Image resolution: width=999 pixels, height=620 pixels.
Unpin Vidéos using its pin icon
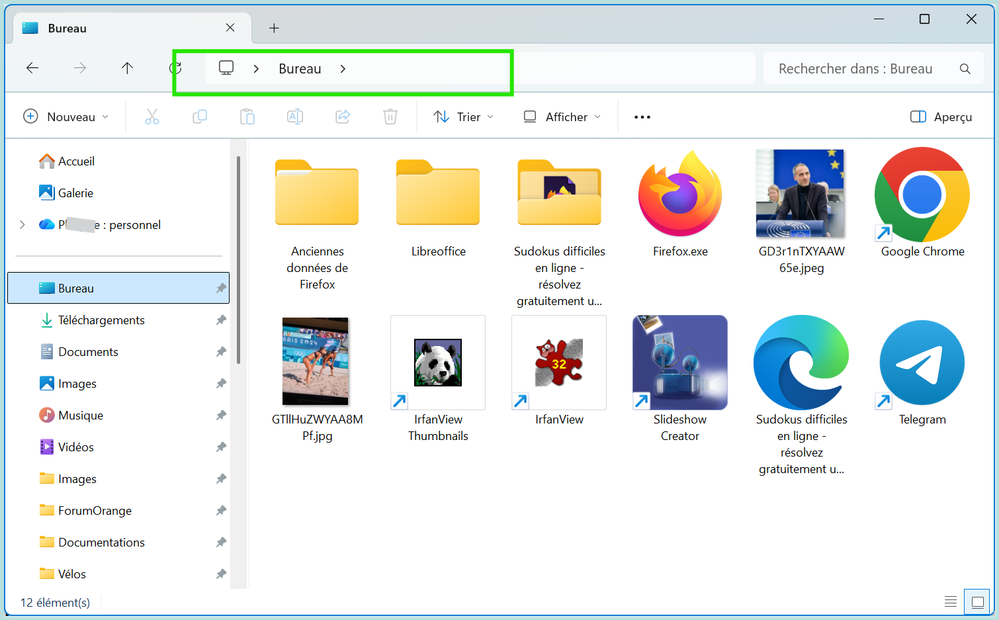point(220,447)
